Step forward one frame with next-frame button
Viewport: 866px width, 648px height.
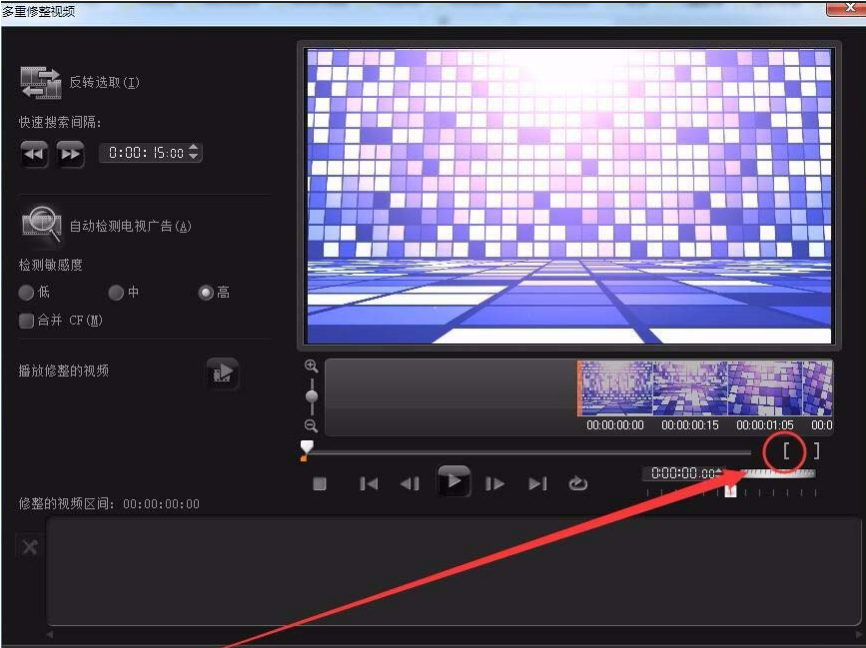click(x=494, y=484)
